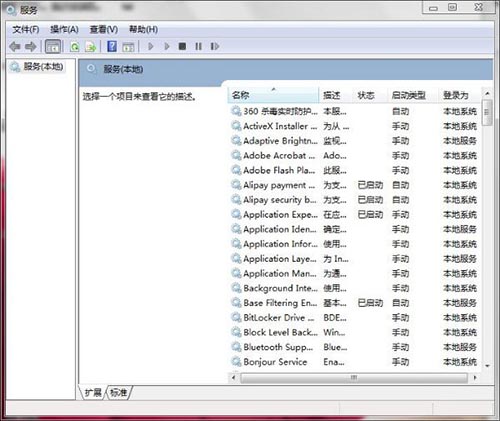Image resolution: width=500 pixels, height=421 pixels.
Task: Click the Forward arrow toolbar icon
Action: tap(31, 46)
